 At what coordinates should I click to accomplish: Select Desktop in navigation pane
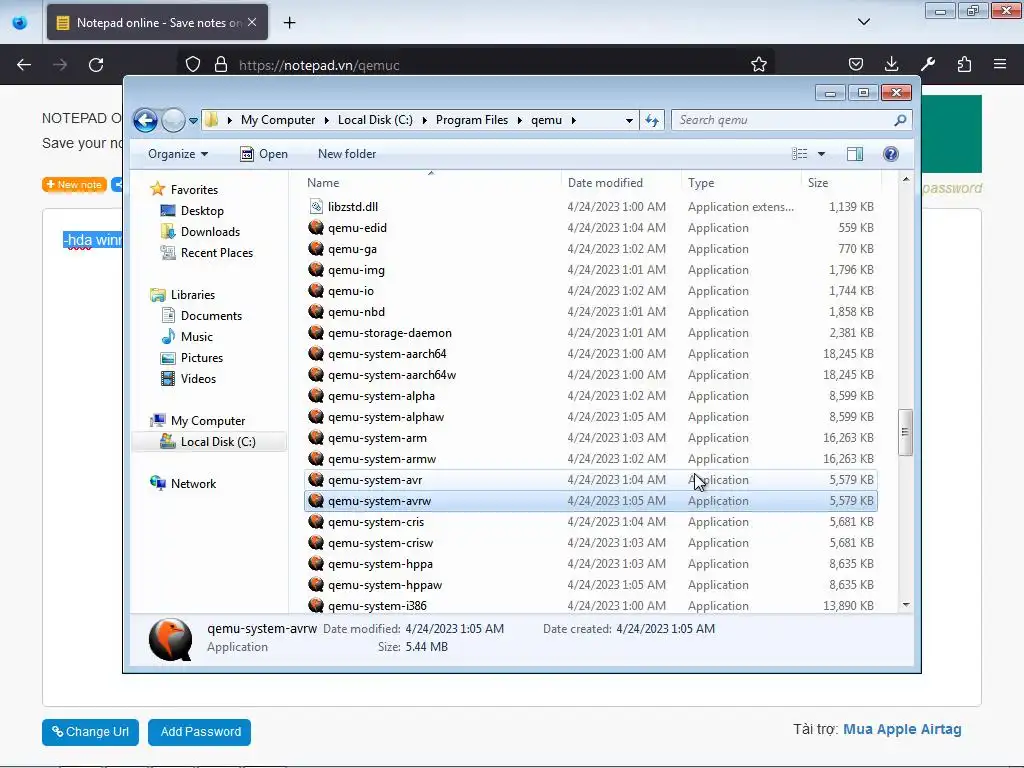click(202, 211)
